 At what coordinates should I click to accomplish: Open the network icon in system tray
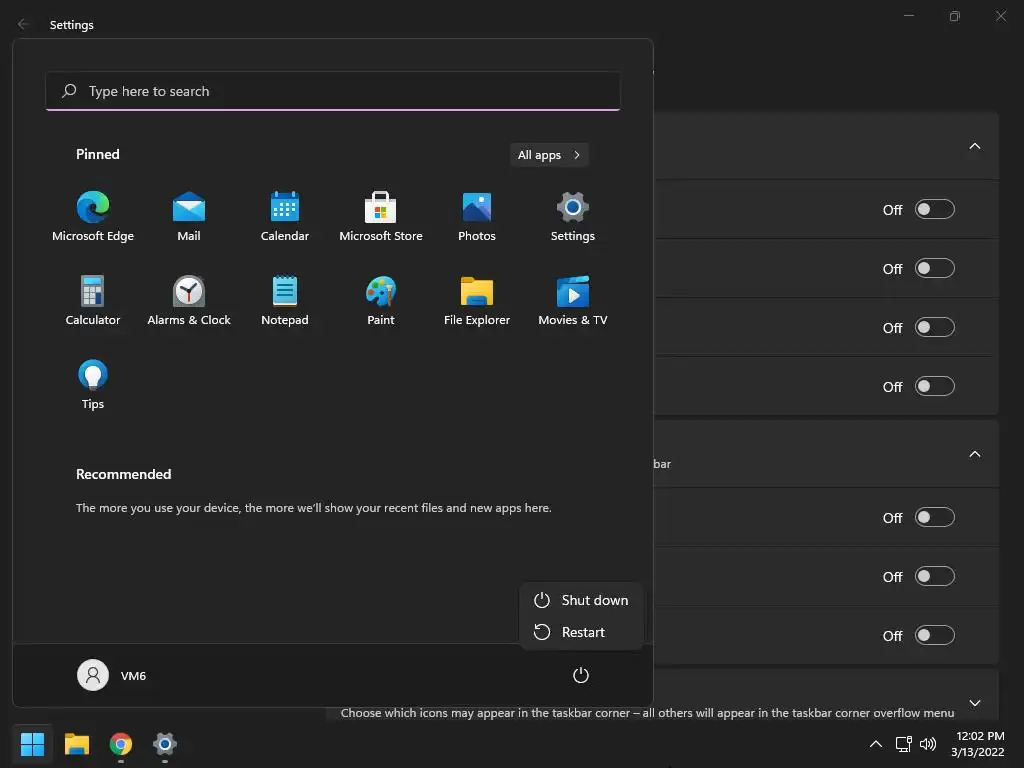[x=903, y=744]
